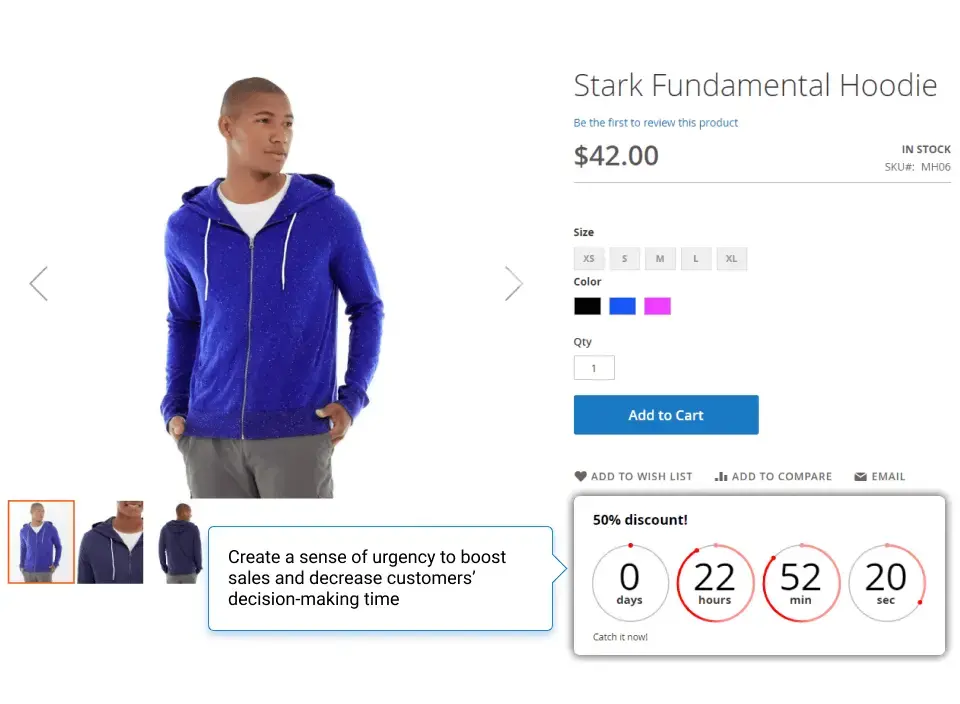Choose size L option
This screenshot has height=704, width=960.
click(696, 259)
